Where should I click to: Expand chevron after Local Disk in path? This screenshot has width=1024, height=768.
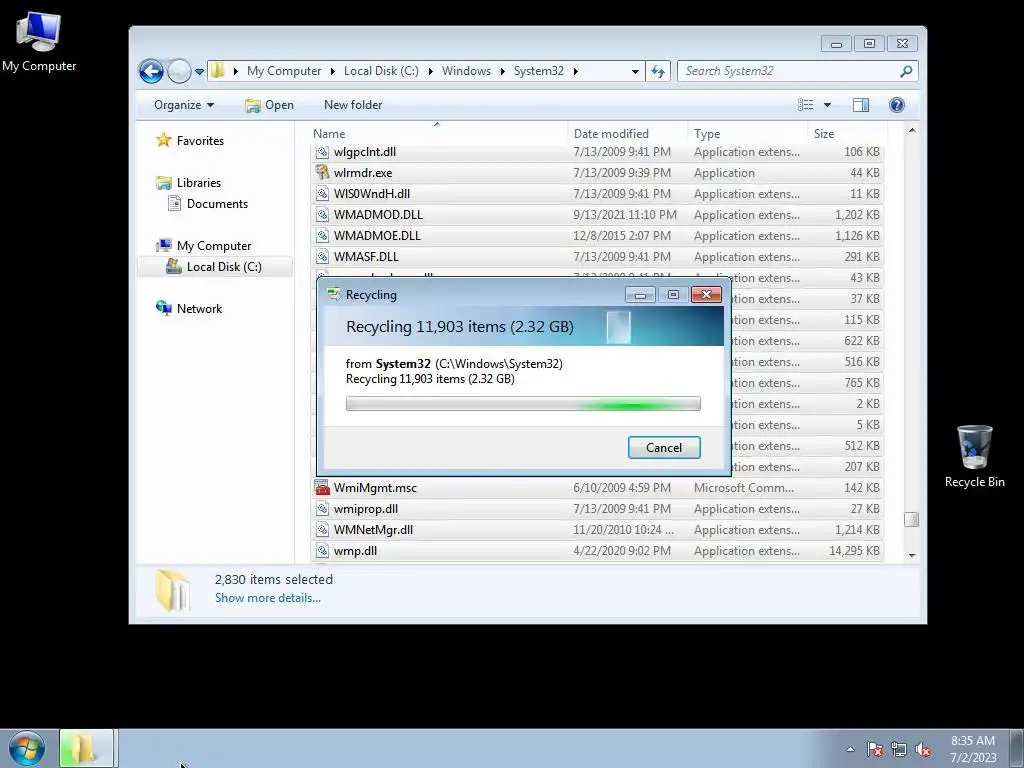(x=430, y=71)
